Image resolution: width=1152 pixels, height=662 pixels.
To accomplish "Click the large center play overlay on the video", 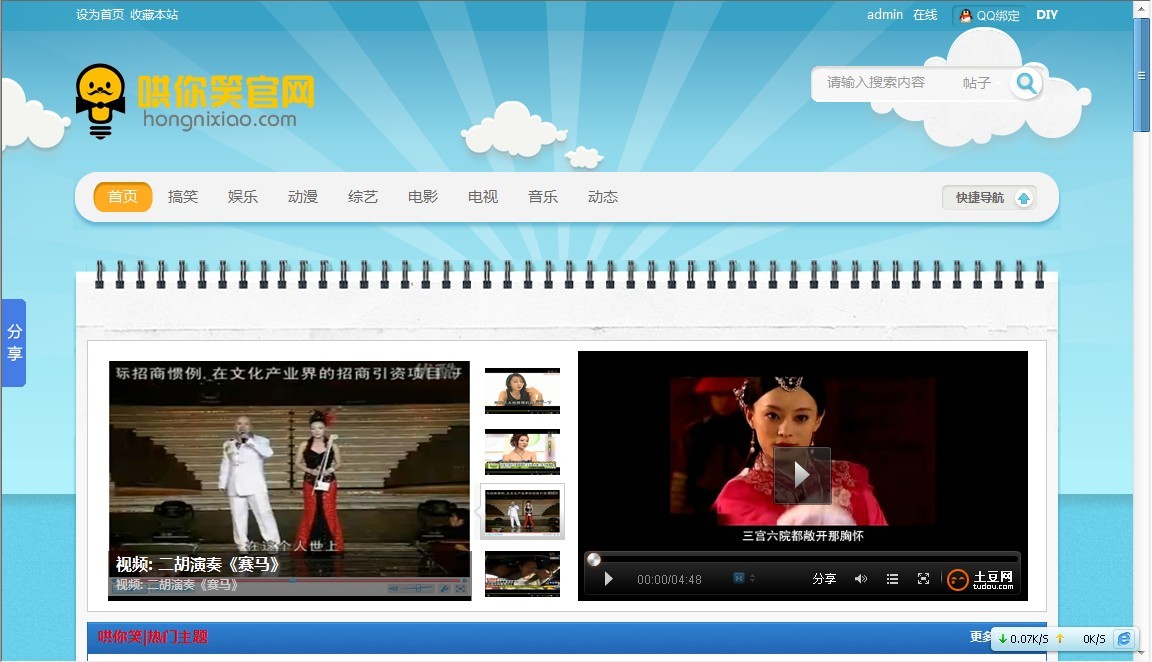I will [802, 475].
